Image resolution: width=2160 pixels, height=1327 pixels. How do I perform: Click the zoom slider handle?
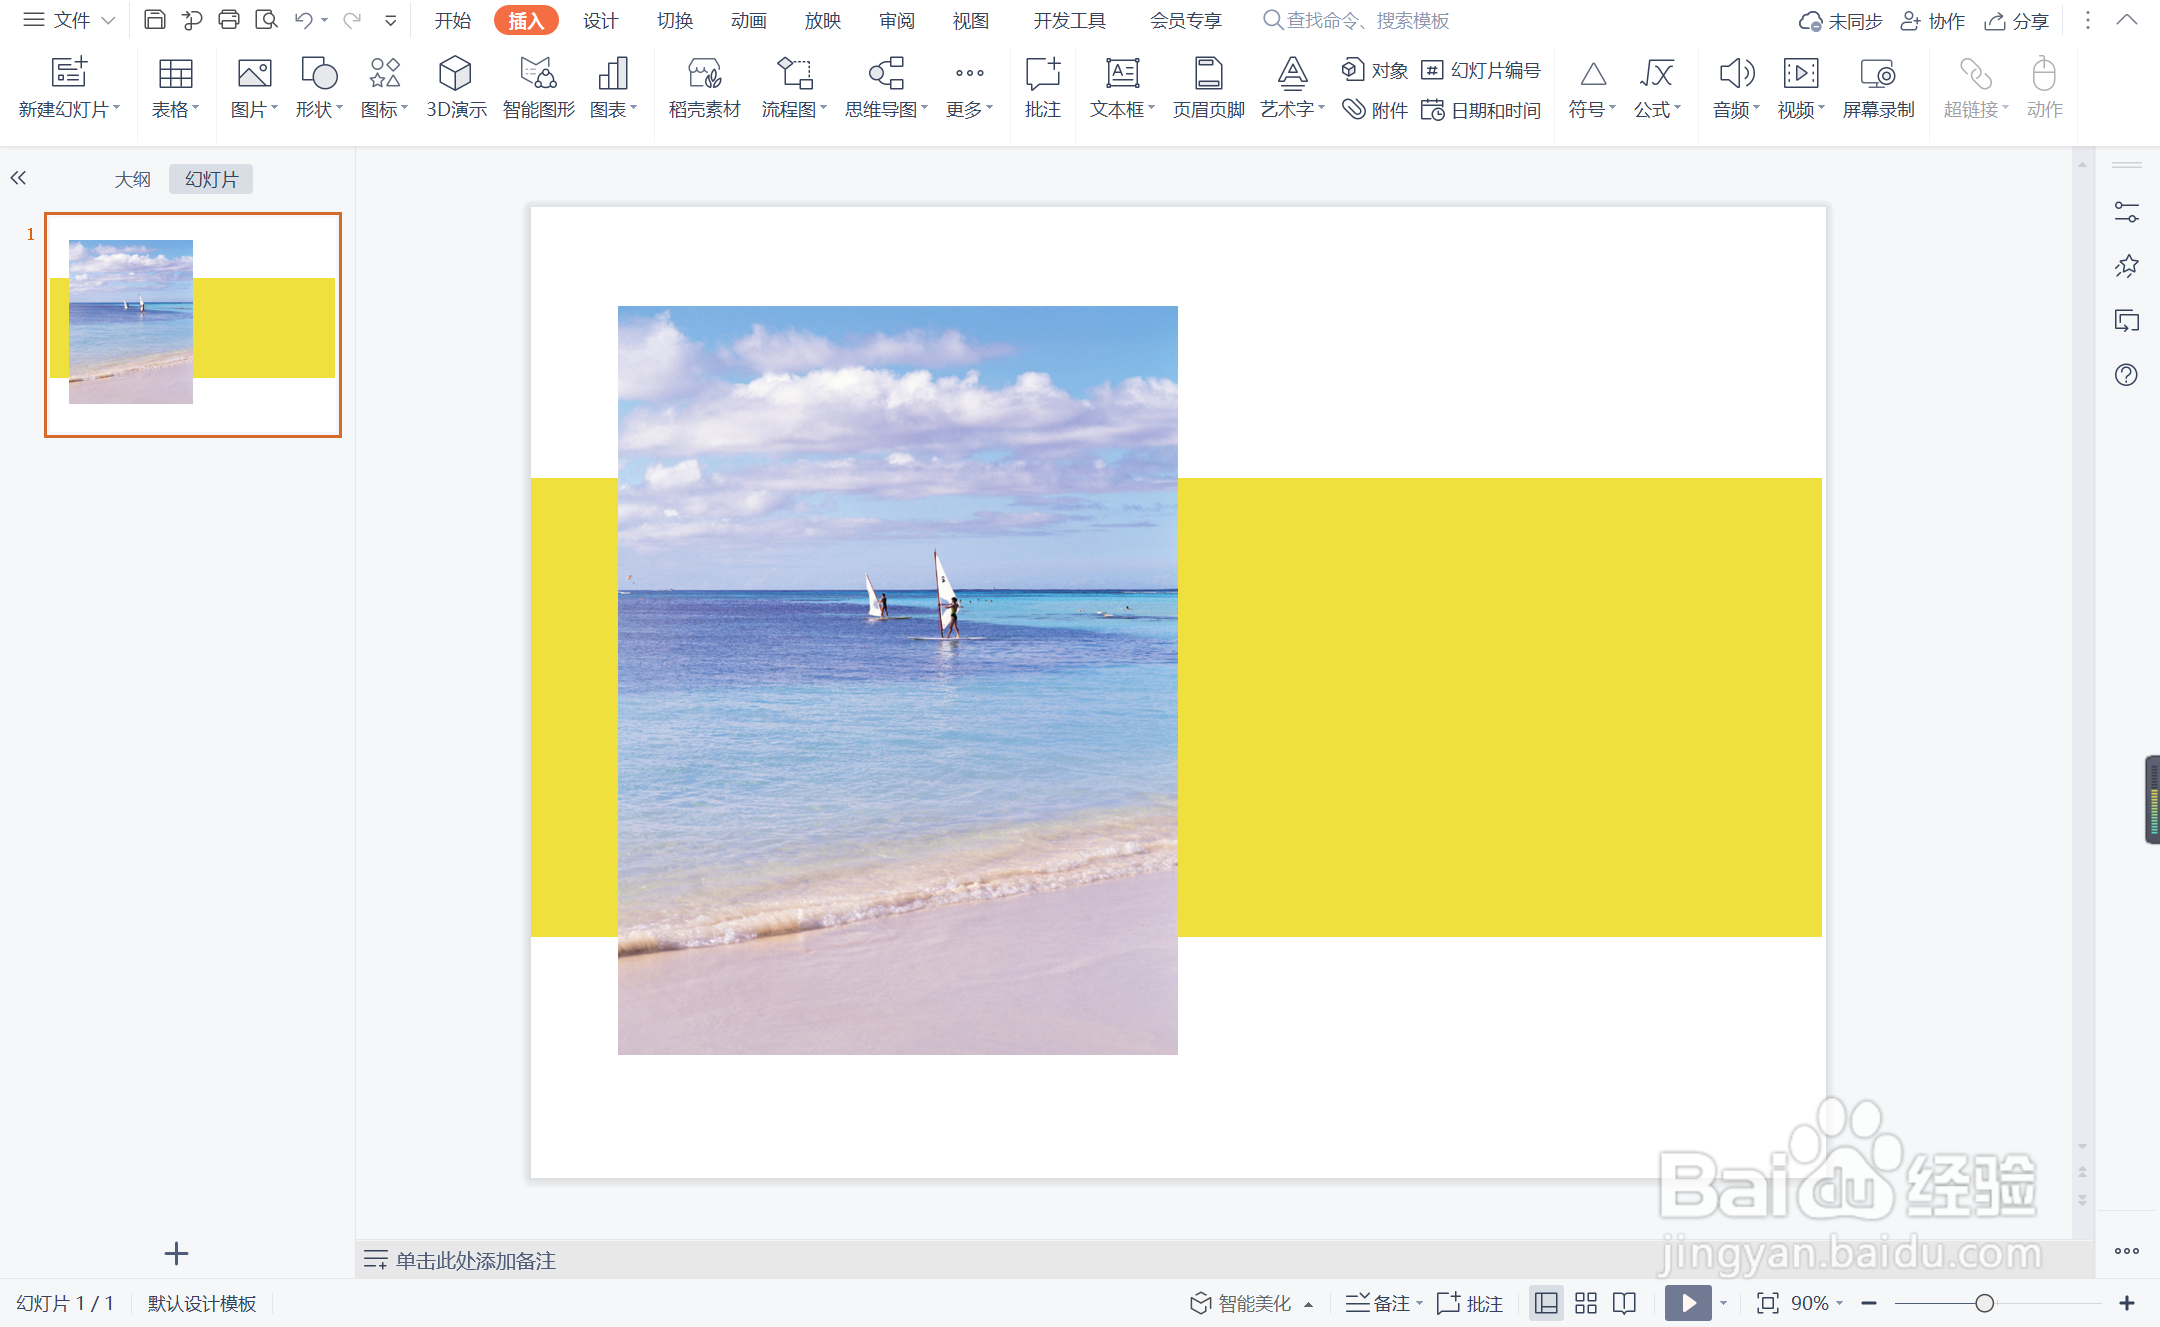click(1985, 1303)
